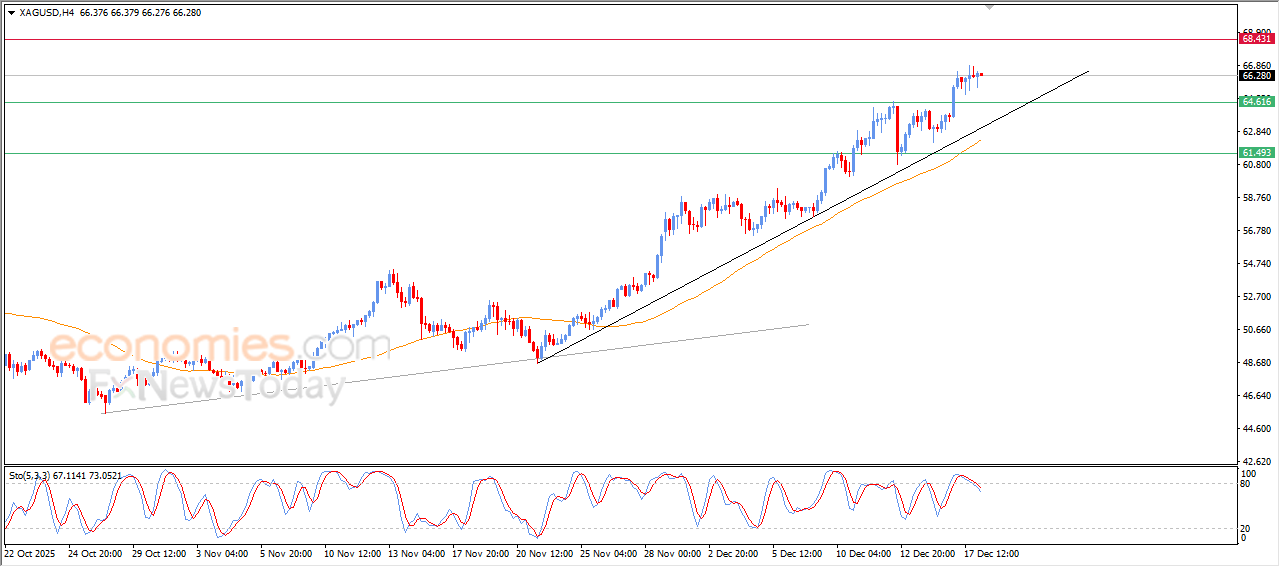Screen dimensions: 1280x567
Task: Click the green 61.493 price label
Action: 1257,153
